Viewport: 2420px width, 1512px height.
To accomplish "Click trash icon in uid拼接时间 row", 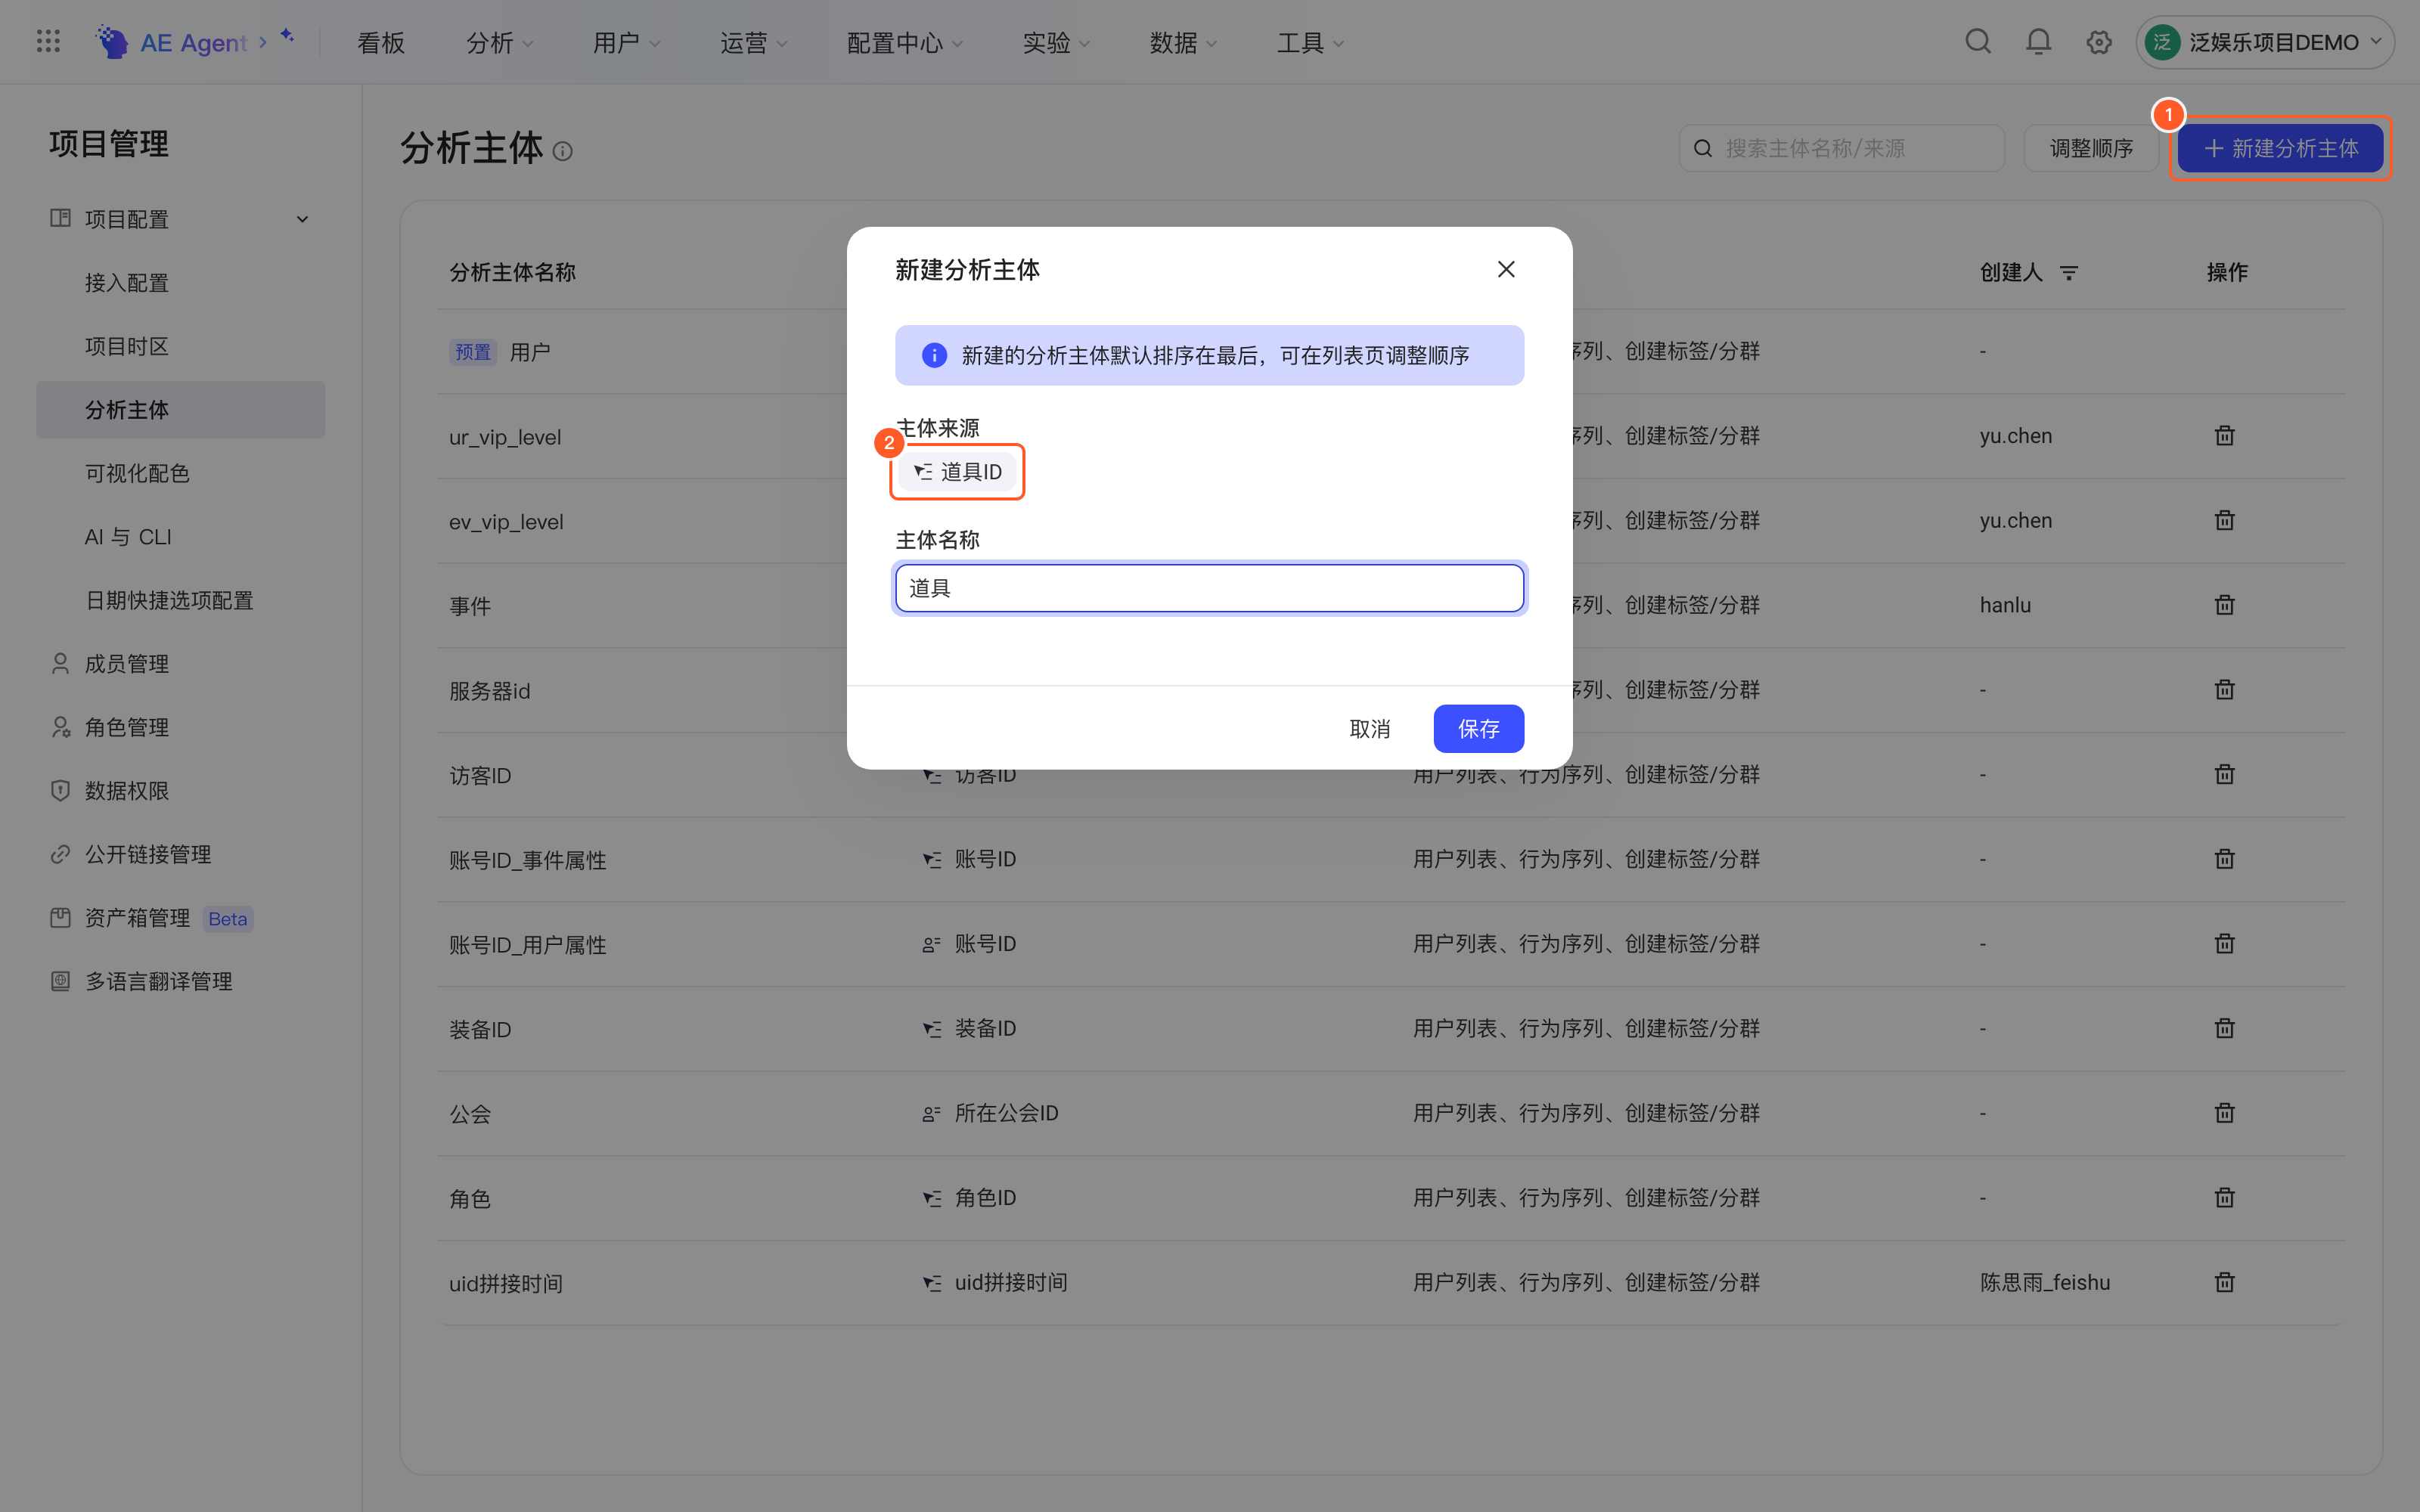I will (2224, 1282).
